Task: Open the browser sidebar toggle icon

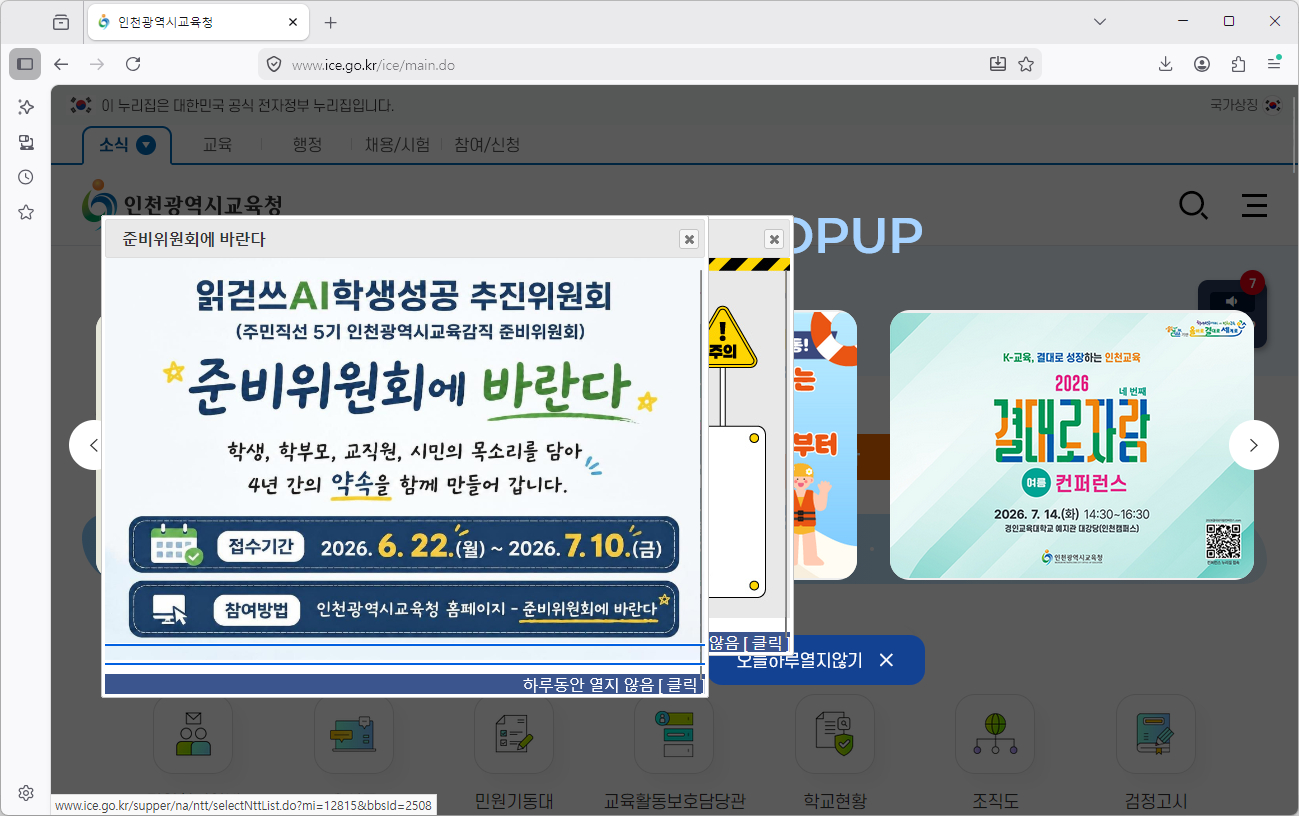Action: click(25, 64)
